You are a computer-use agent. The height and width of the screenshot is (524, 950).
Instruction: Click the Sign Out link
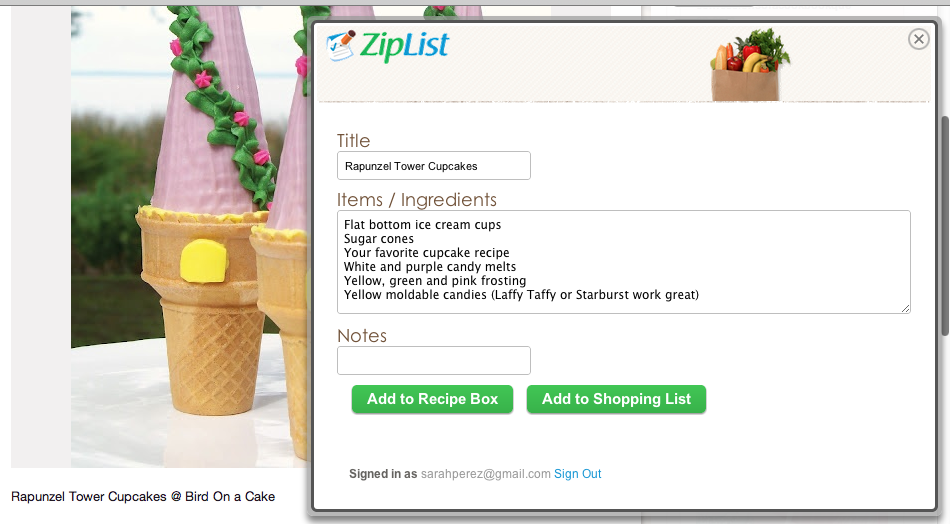click(x=577, y=474)
